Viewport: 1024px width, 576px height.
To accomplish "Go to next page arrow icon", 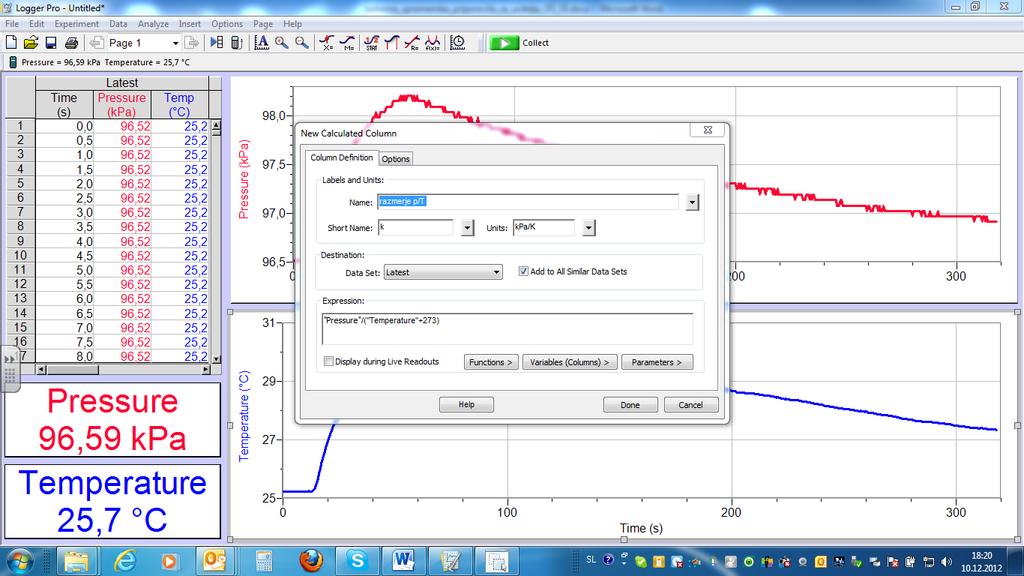I will click(191, 42).
